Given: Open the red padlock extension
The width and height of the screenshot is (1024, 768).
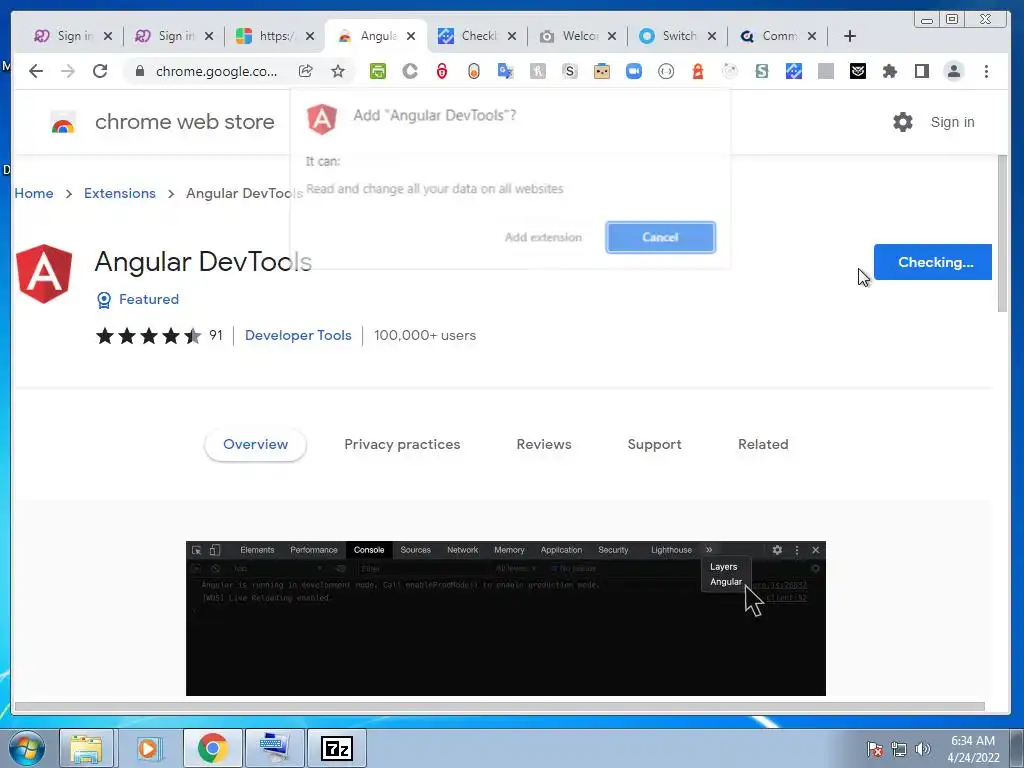Looking at the screenshot, I should (442, 71).
